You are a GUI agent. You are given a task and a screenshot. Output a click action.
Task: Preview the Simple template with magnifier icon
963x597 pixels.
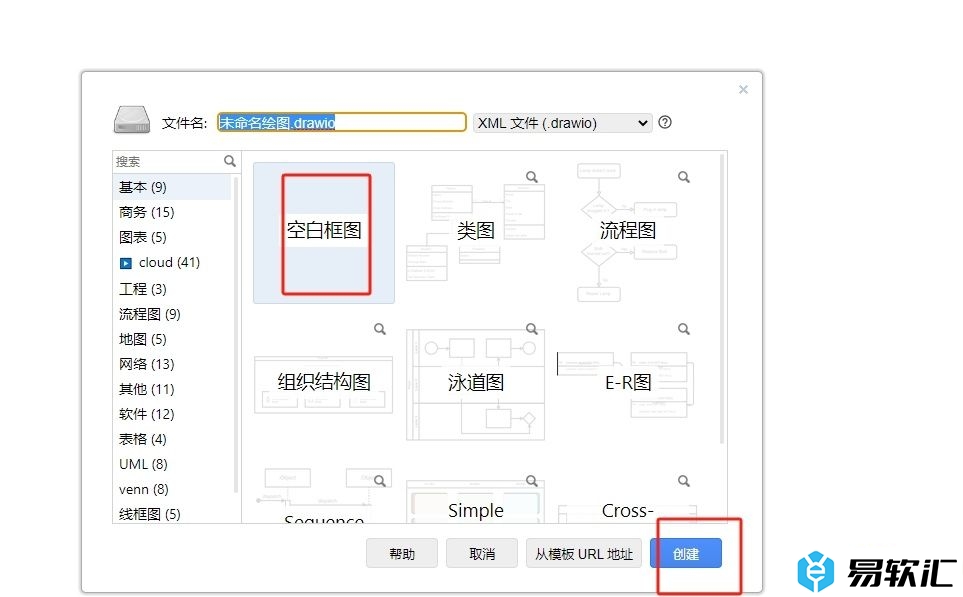tap(532, 481)
